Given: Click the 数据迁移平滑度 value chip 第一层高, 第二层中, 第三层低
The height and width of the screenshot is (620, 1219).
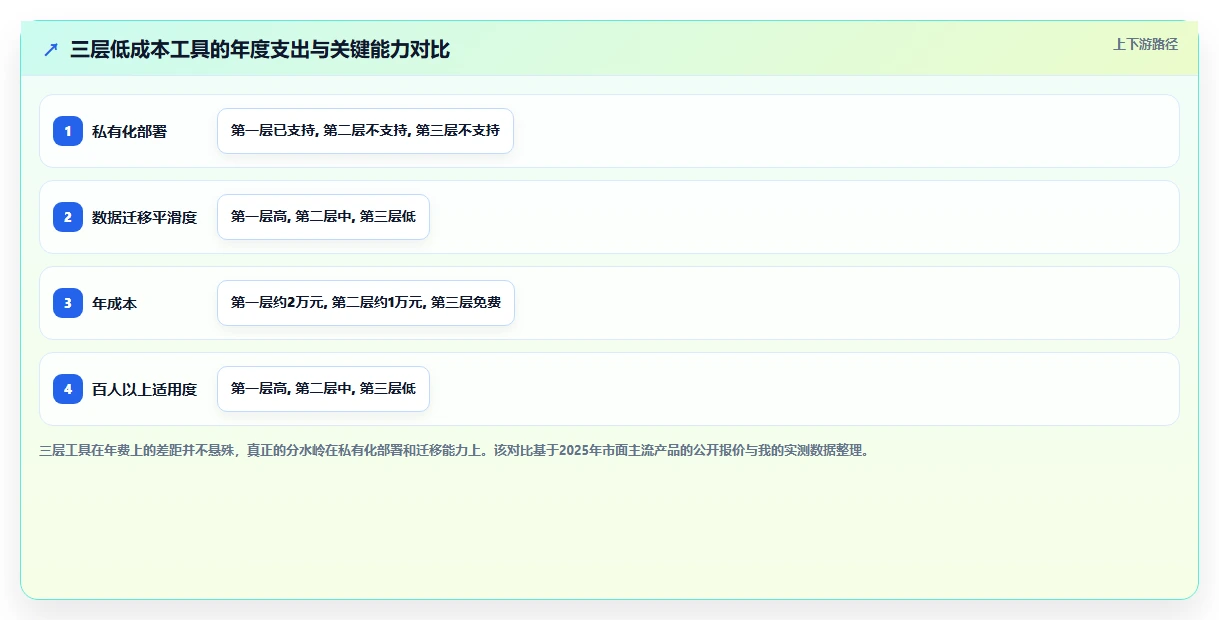Looking at the screenshot, I should 323,217.
